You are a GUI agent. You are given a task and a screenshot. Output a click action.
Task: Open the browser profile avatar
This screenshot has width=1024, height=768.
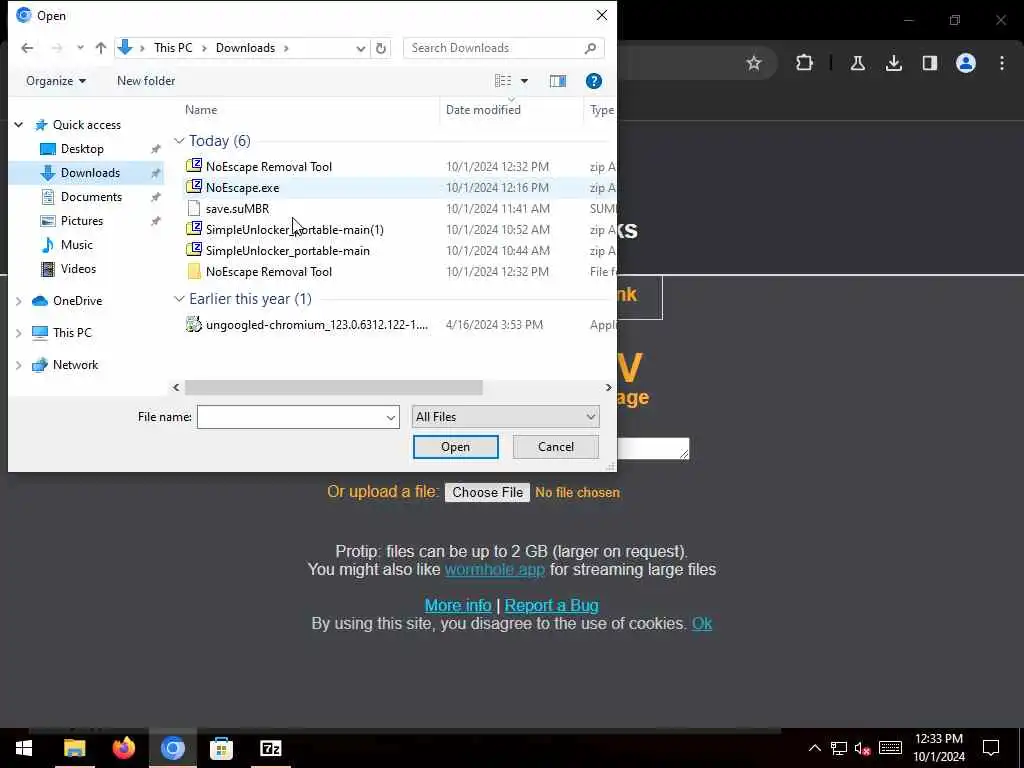point(965,63)
